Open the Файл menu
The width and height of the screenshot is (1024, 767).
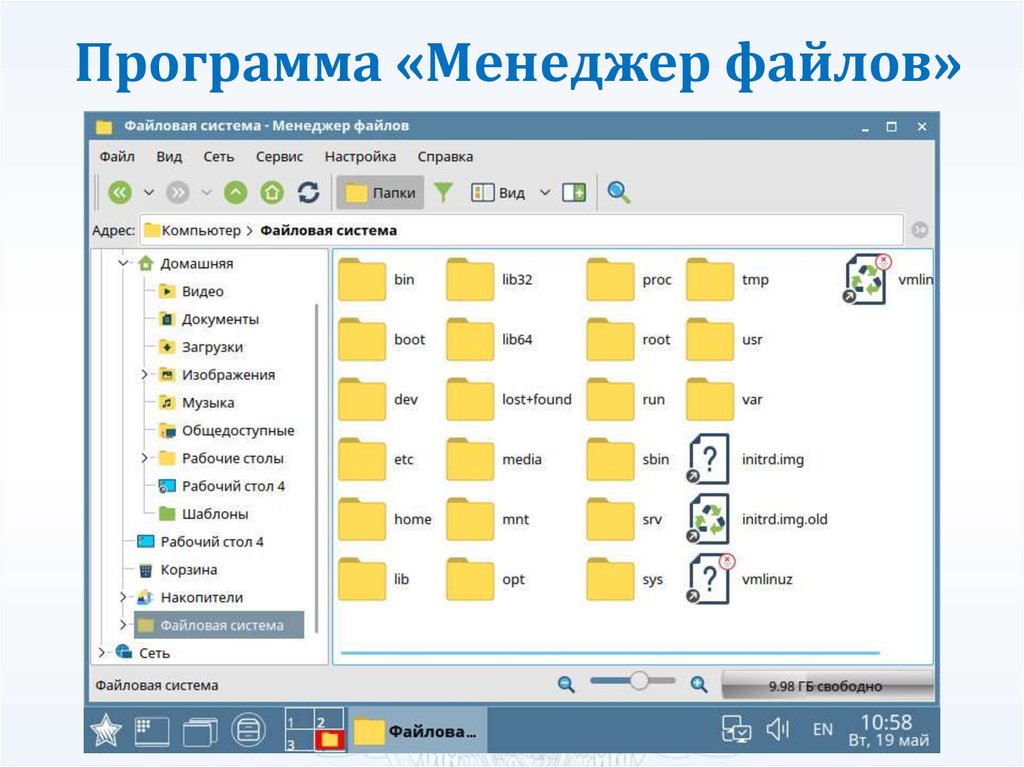click(x=117, y=157)
